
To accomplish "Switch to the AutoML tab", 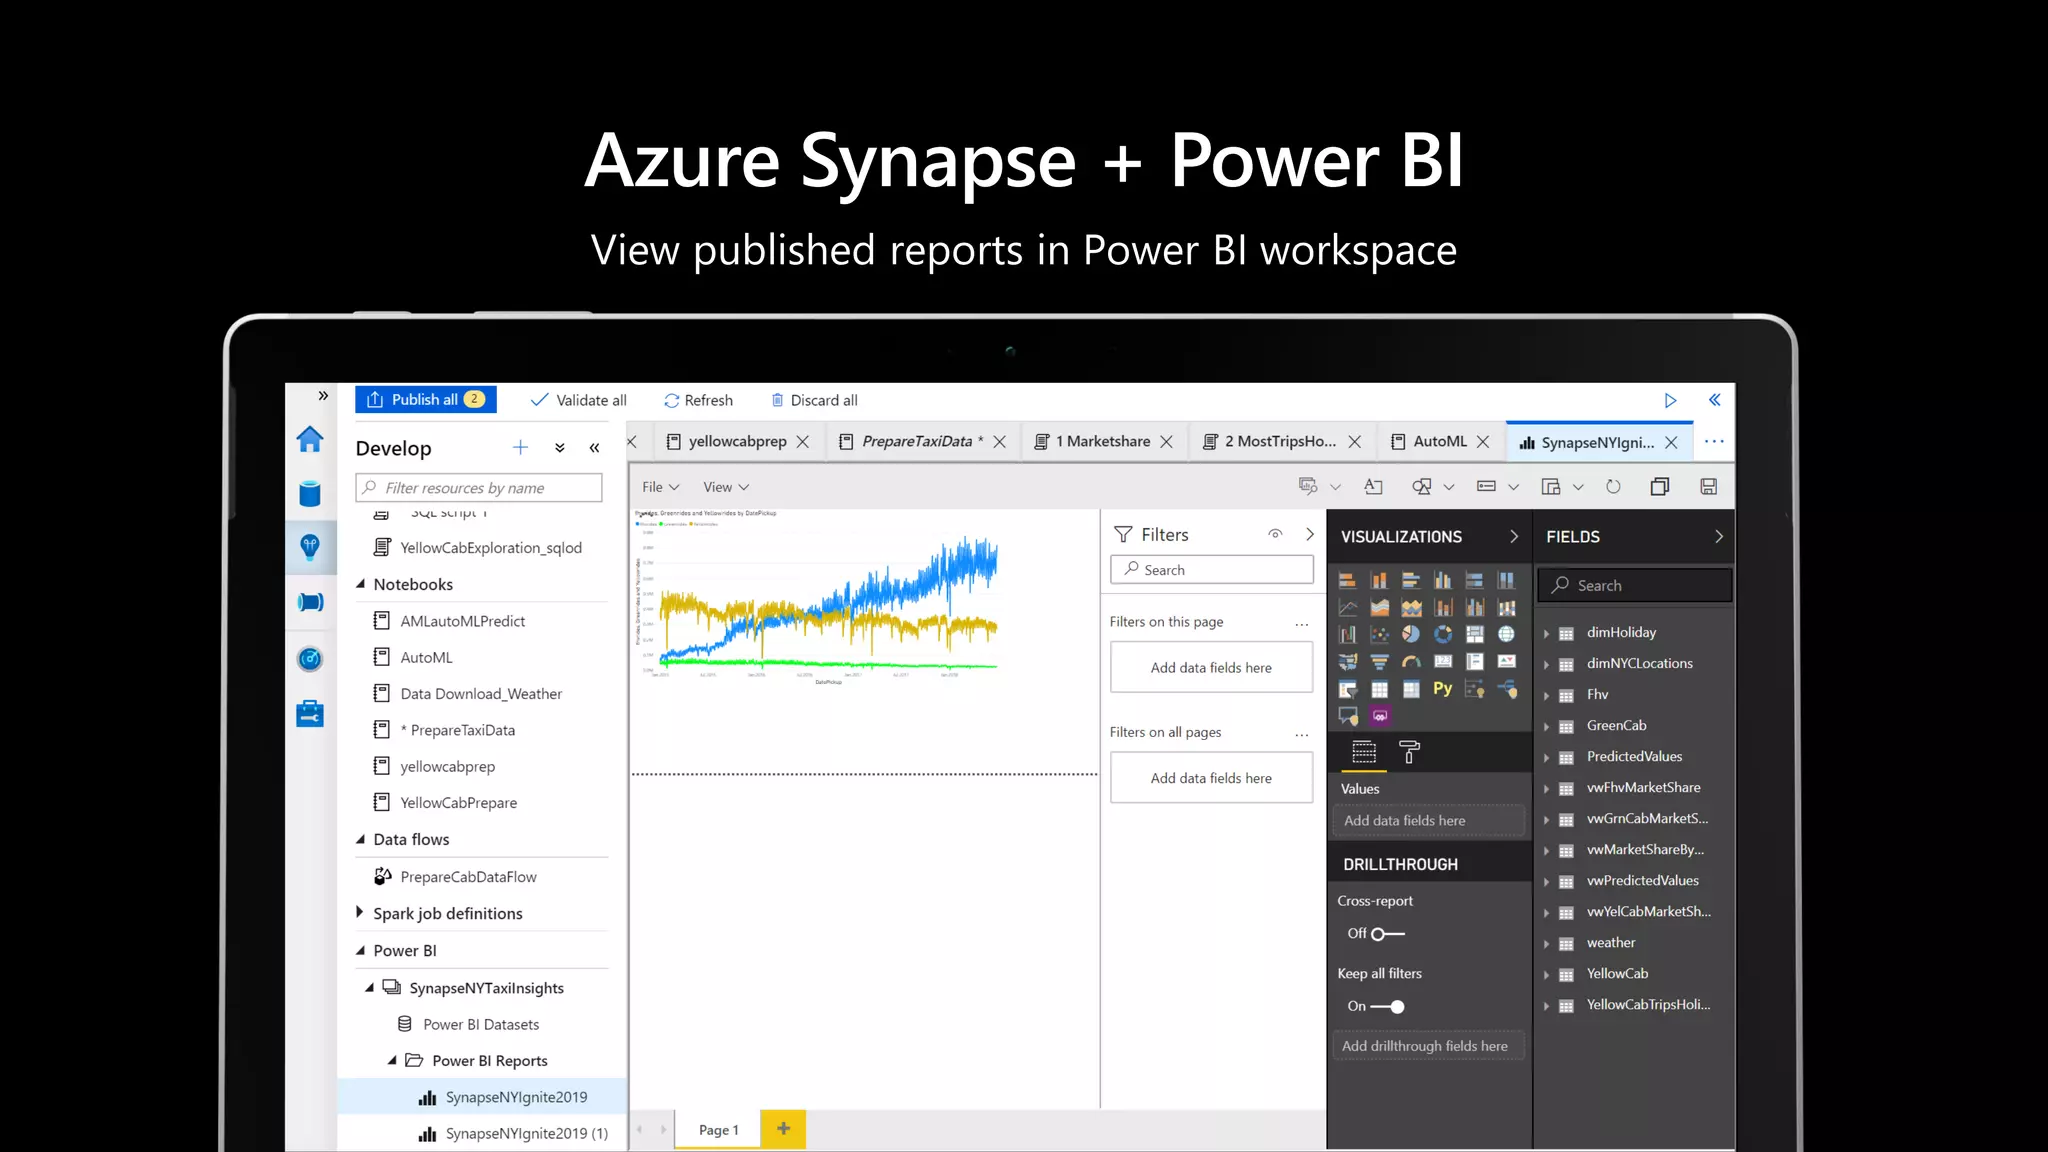I will point(1440,441).
